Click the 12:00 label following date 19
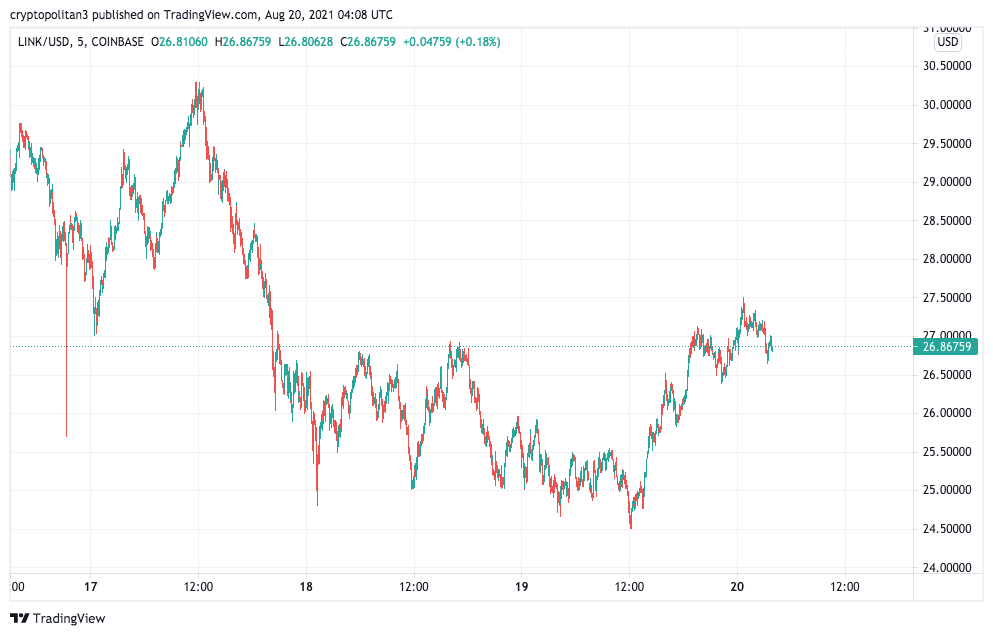Image resolution: width=993 pixels, height=636 pixels. pos(629,587)
